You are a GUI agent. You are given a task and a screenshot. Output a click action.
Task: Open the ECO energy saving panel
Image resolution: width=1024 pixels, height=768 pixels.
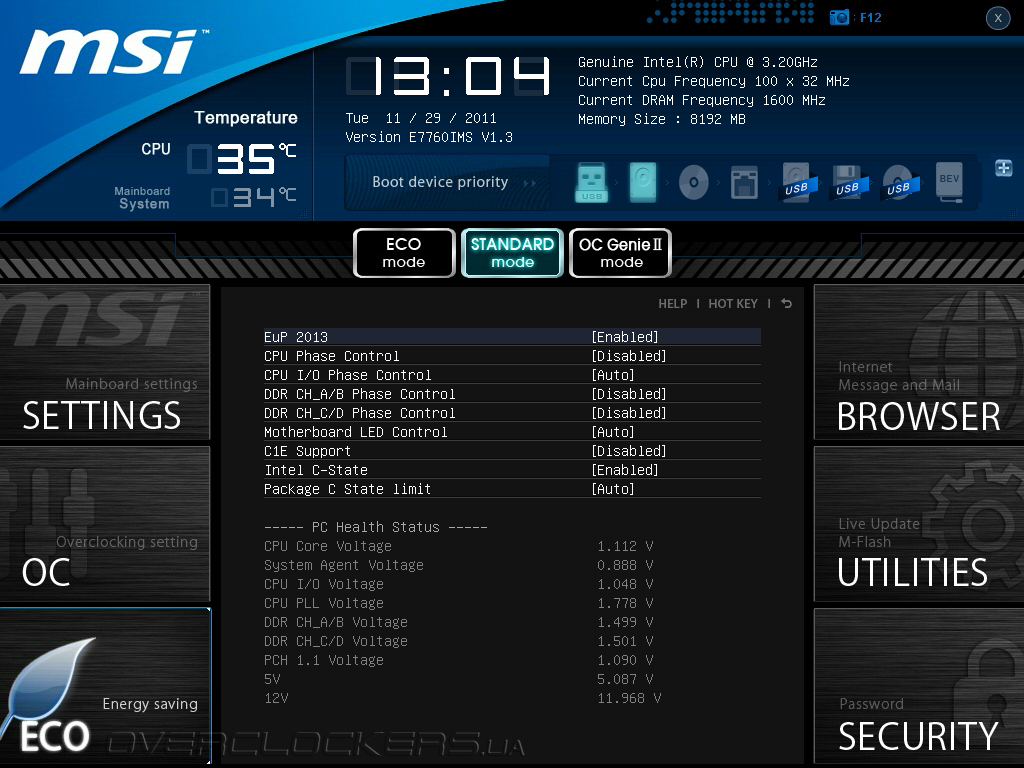tap(104, 686)
